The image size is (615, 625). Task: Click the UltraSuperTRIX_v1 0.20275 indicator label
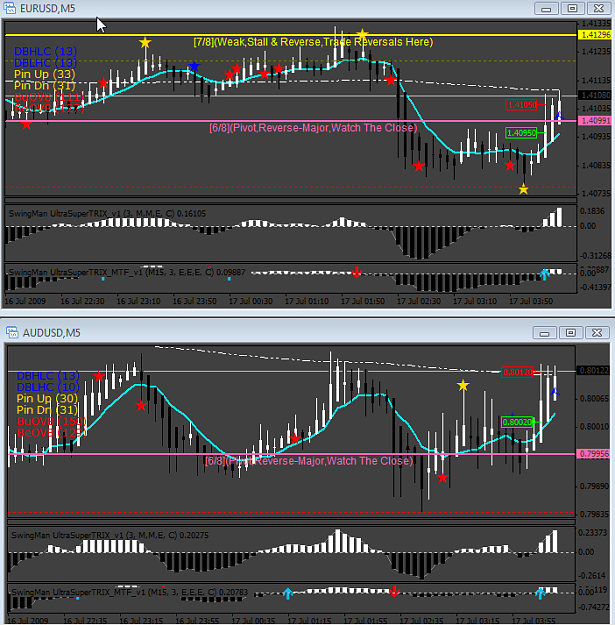tap(110, 535)
